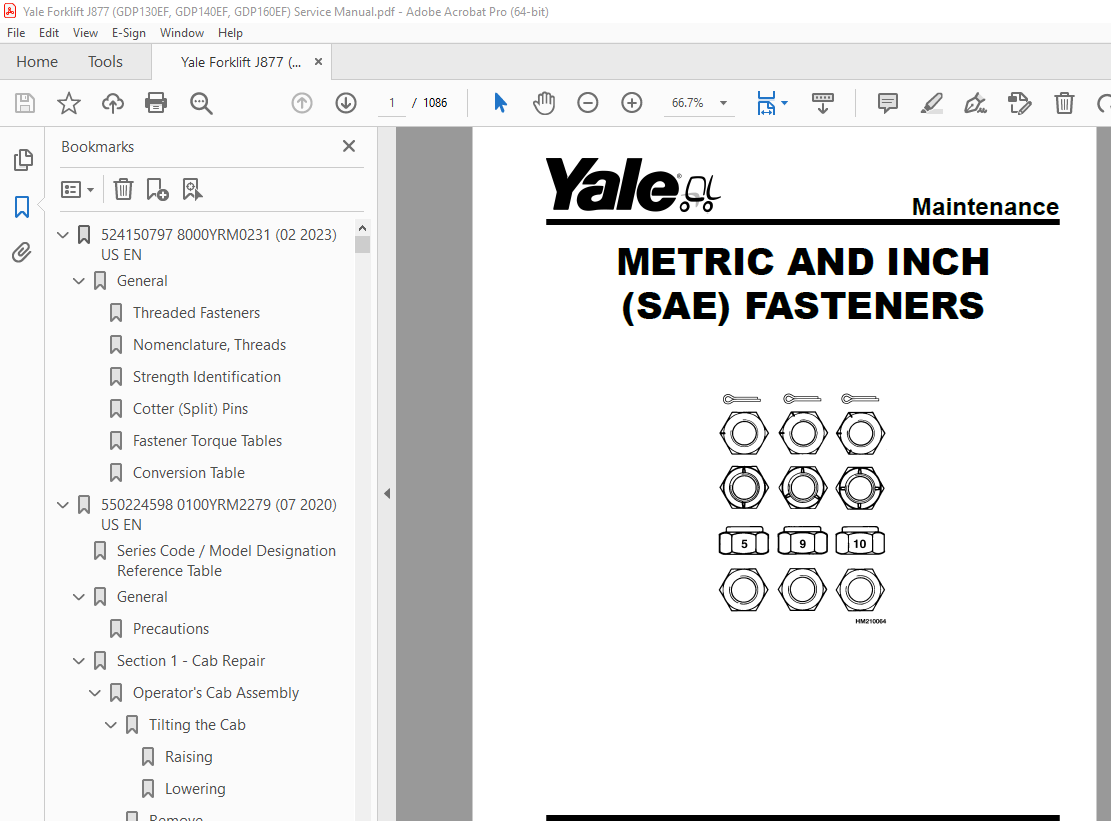Screen dimensions: 1111x821
Task: Open the Window menu
Action: (181, 33)
